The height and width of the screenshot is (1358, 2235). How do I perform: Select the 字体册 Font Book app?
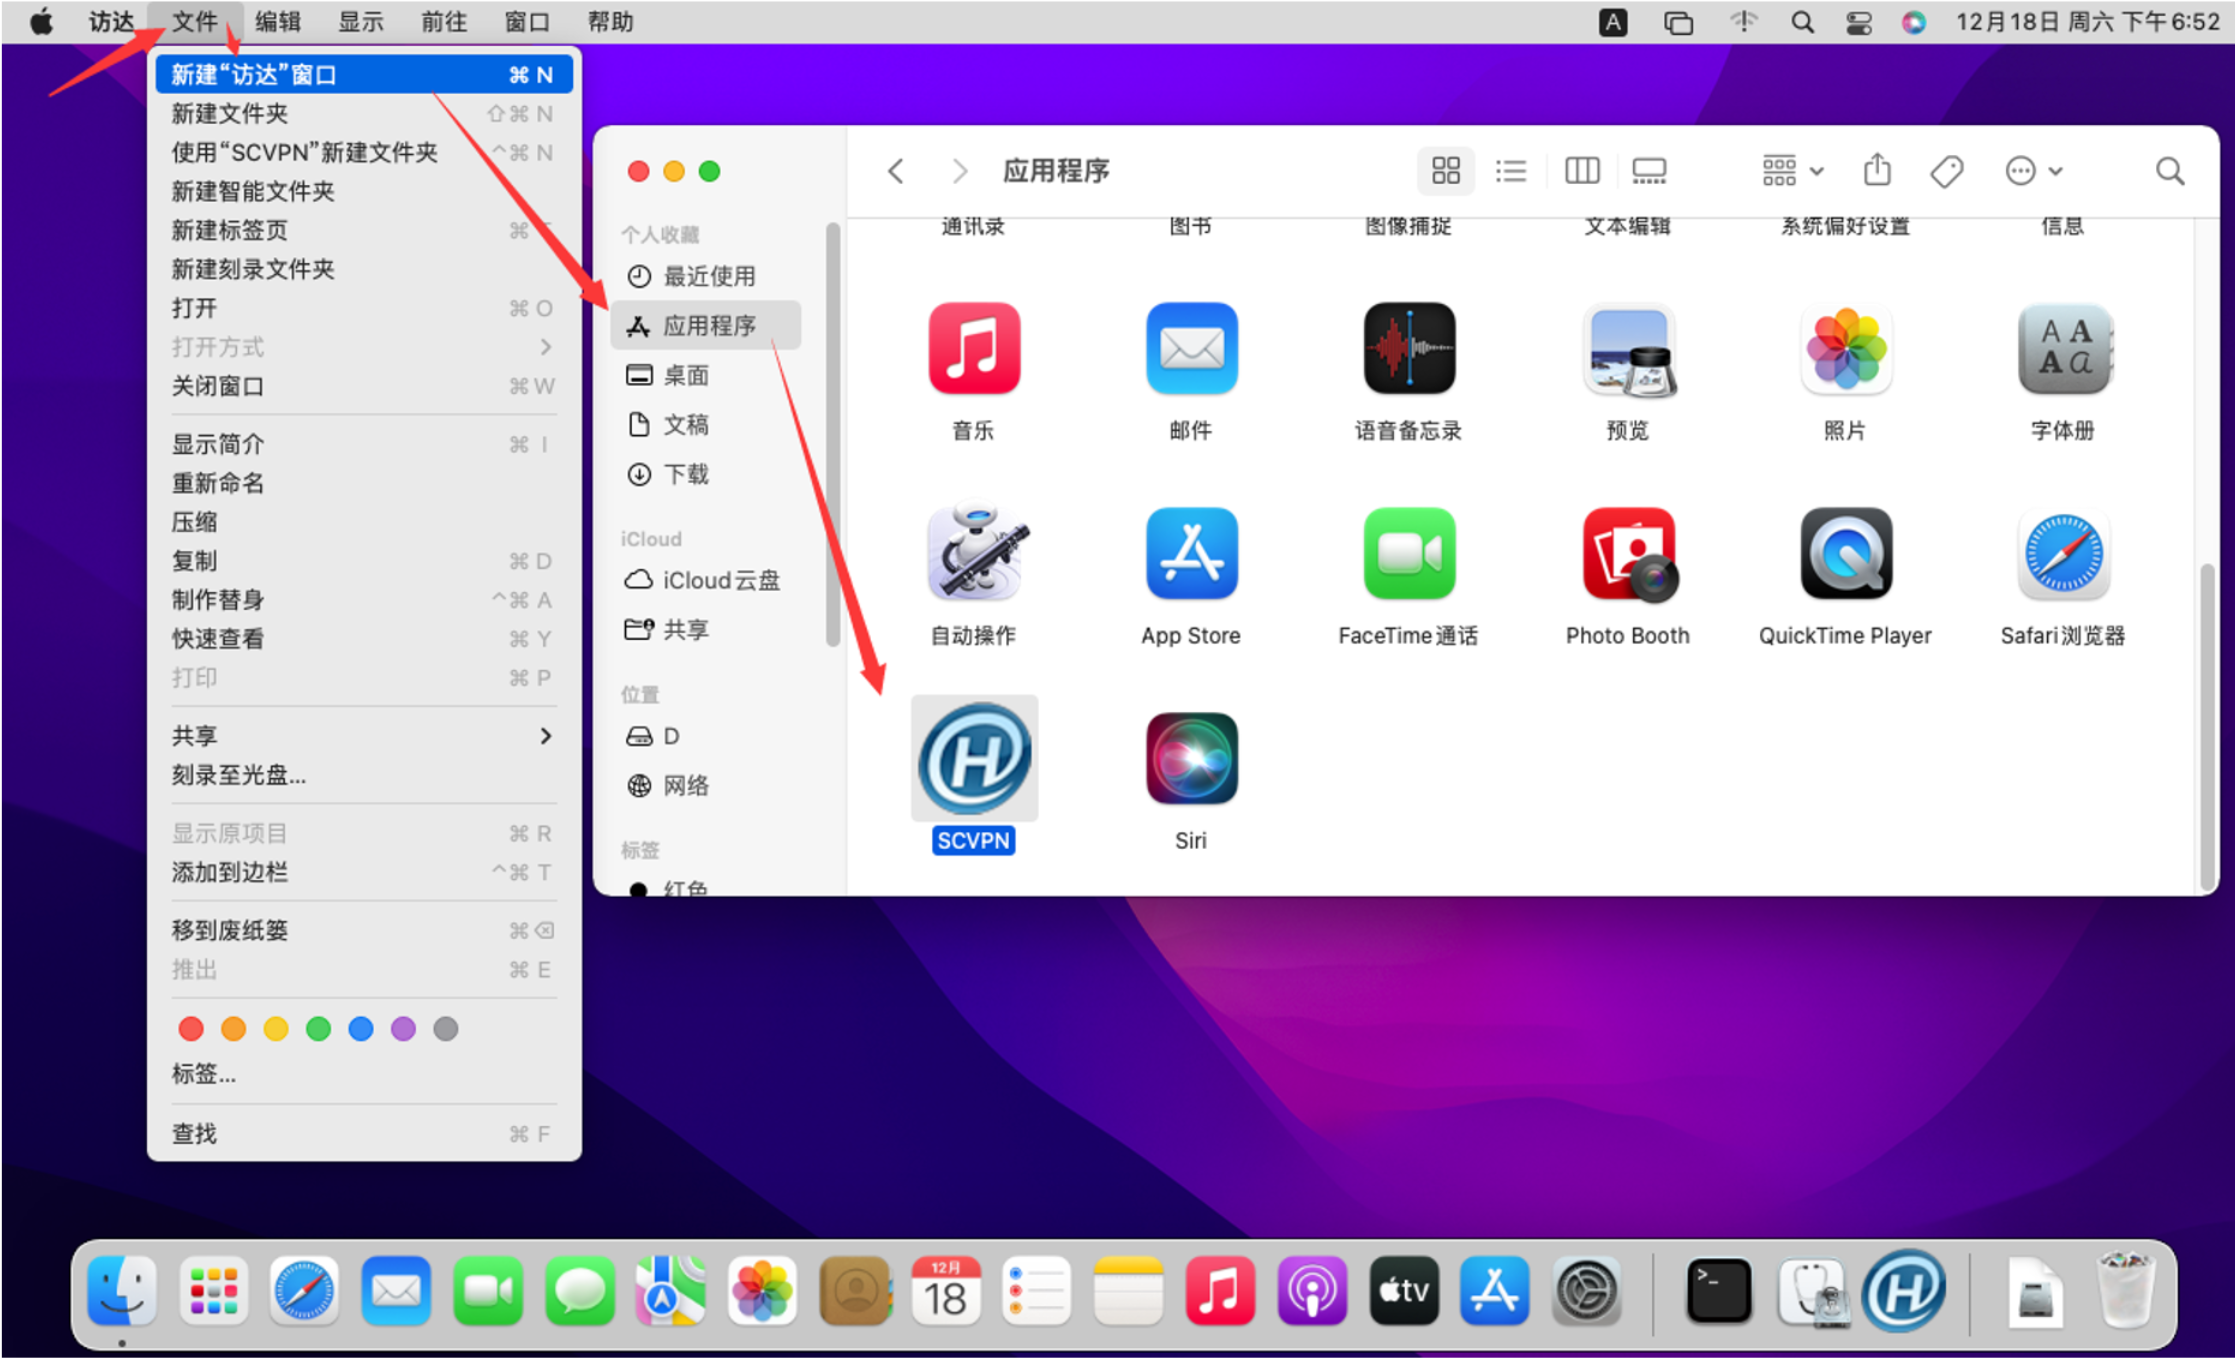click(x=2063, y=349)
